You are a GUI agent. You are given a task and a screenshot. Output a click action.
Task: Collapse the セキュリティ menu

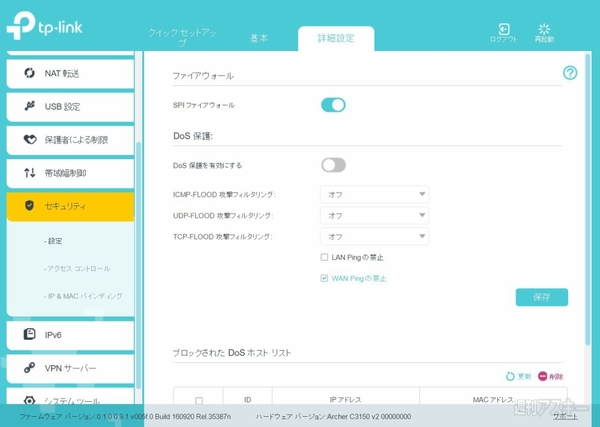tap(70, 206)
